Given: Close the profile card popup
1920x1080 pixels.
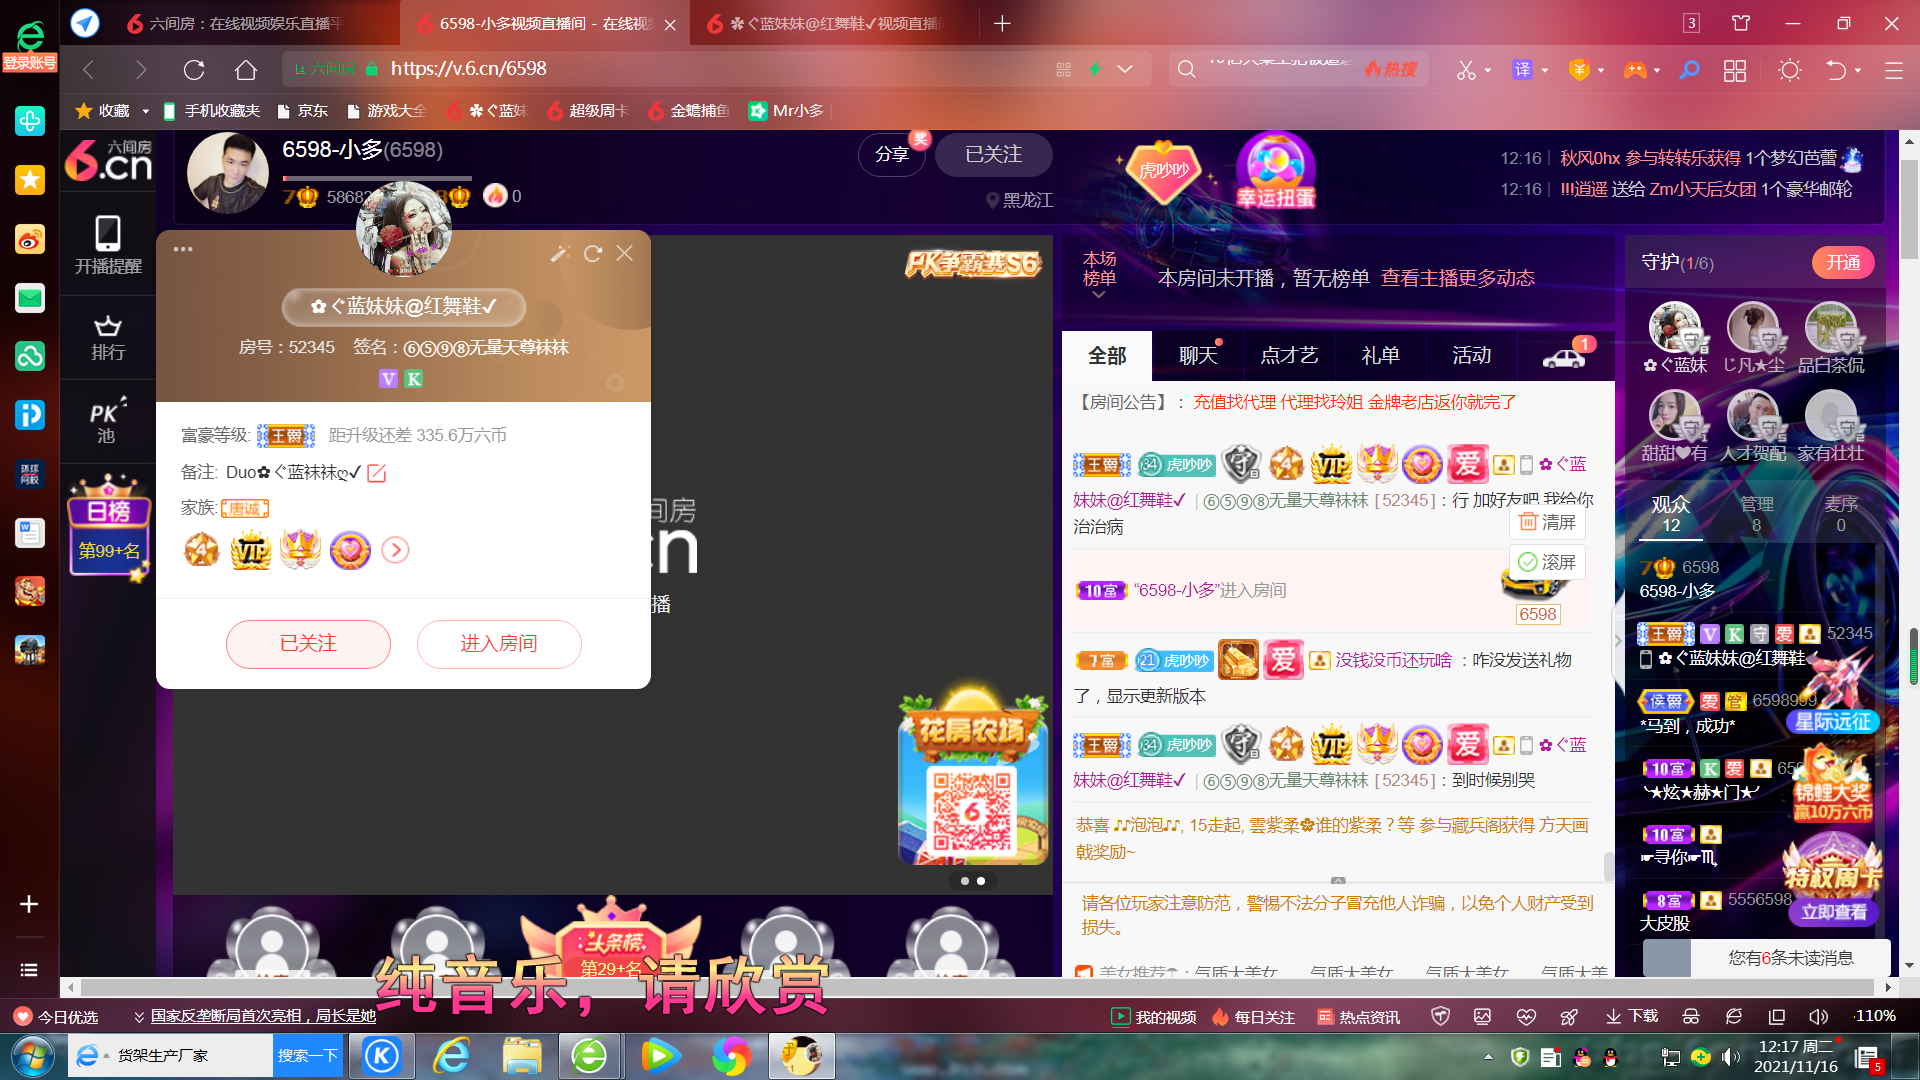Looking at the screenshot, I should (x=625, y=254).
